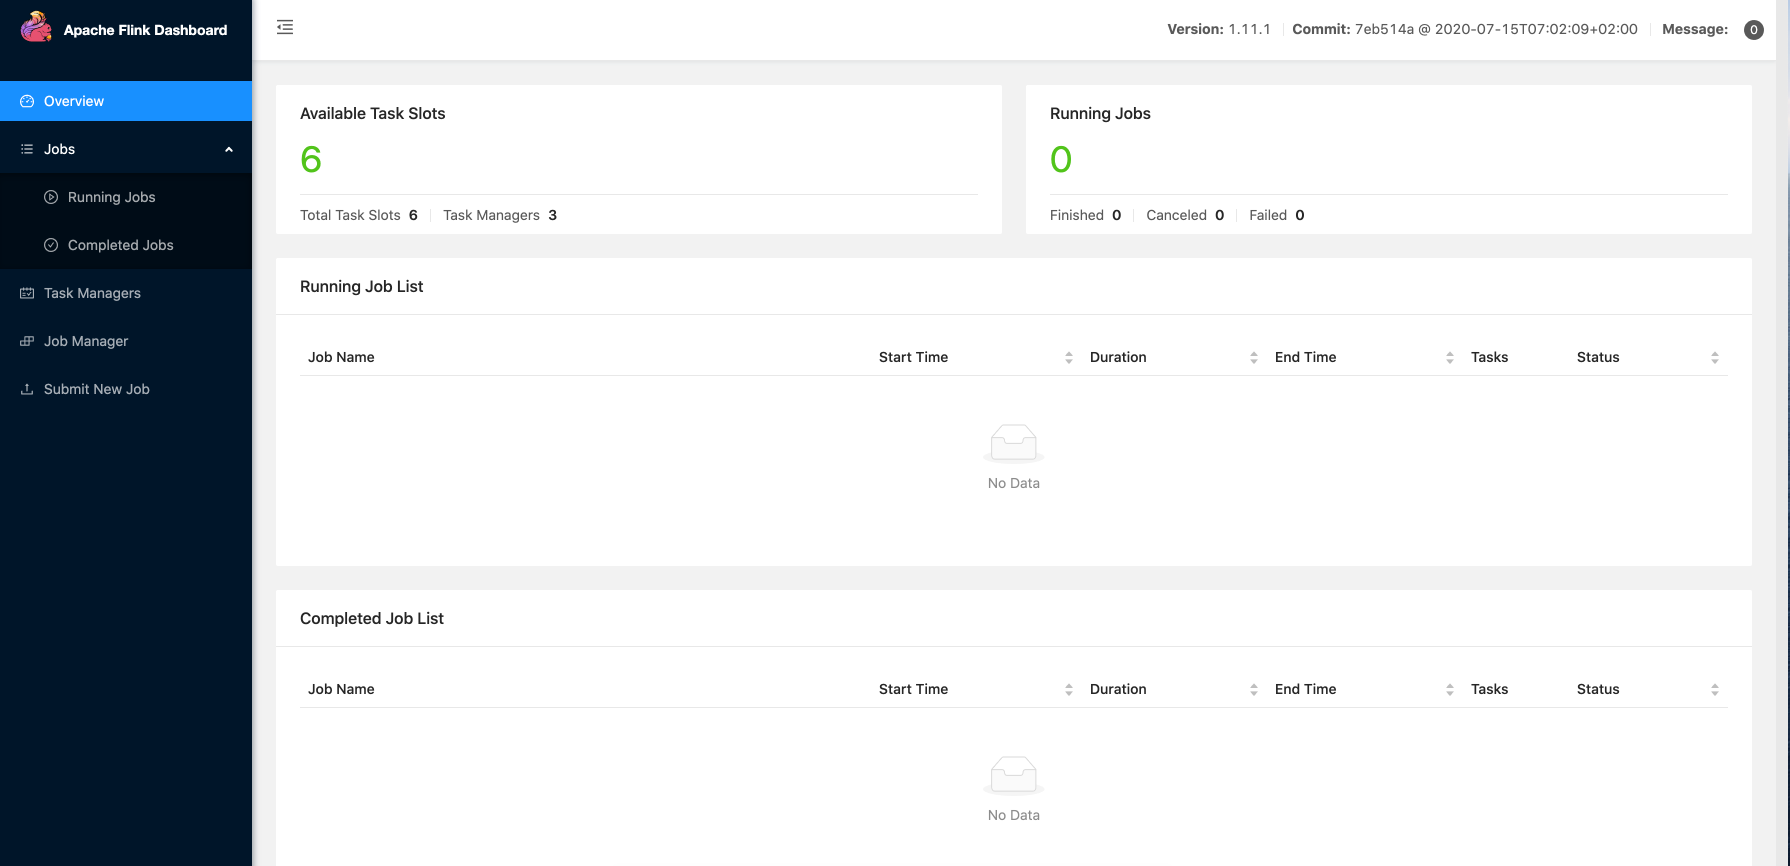Sort Completed Job List by End Time

click(x=1449, y=690)
